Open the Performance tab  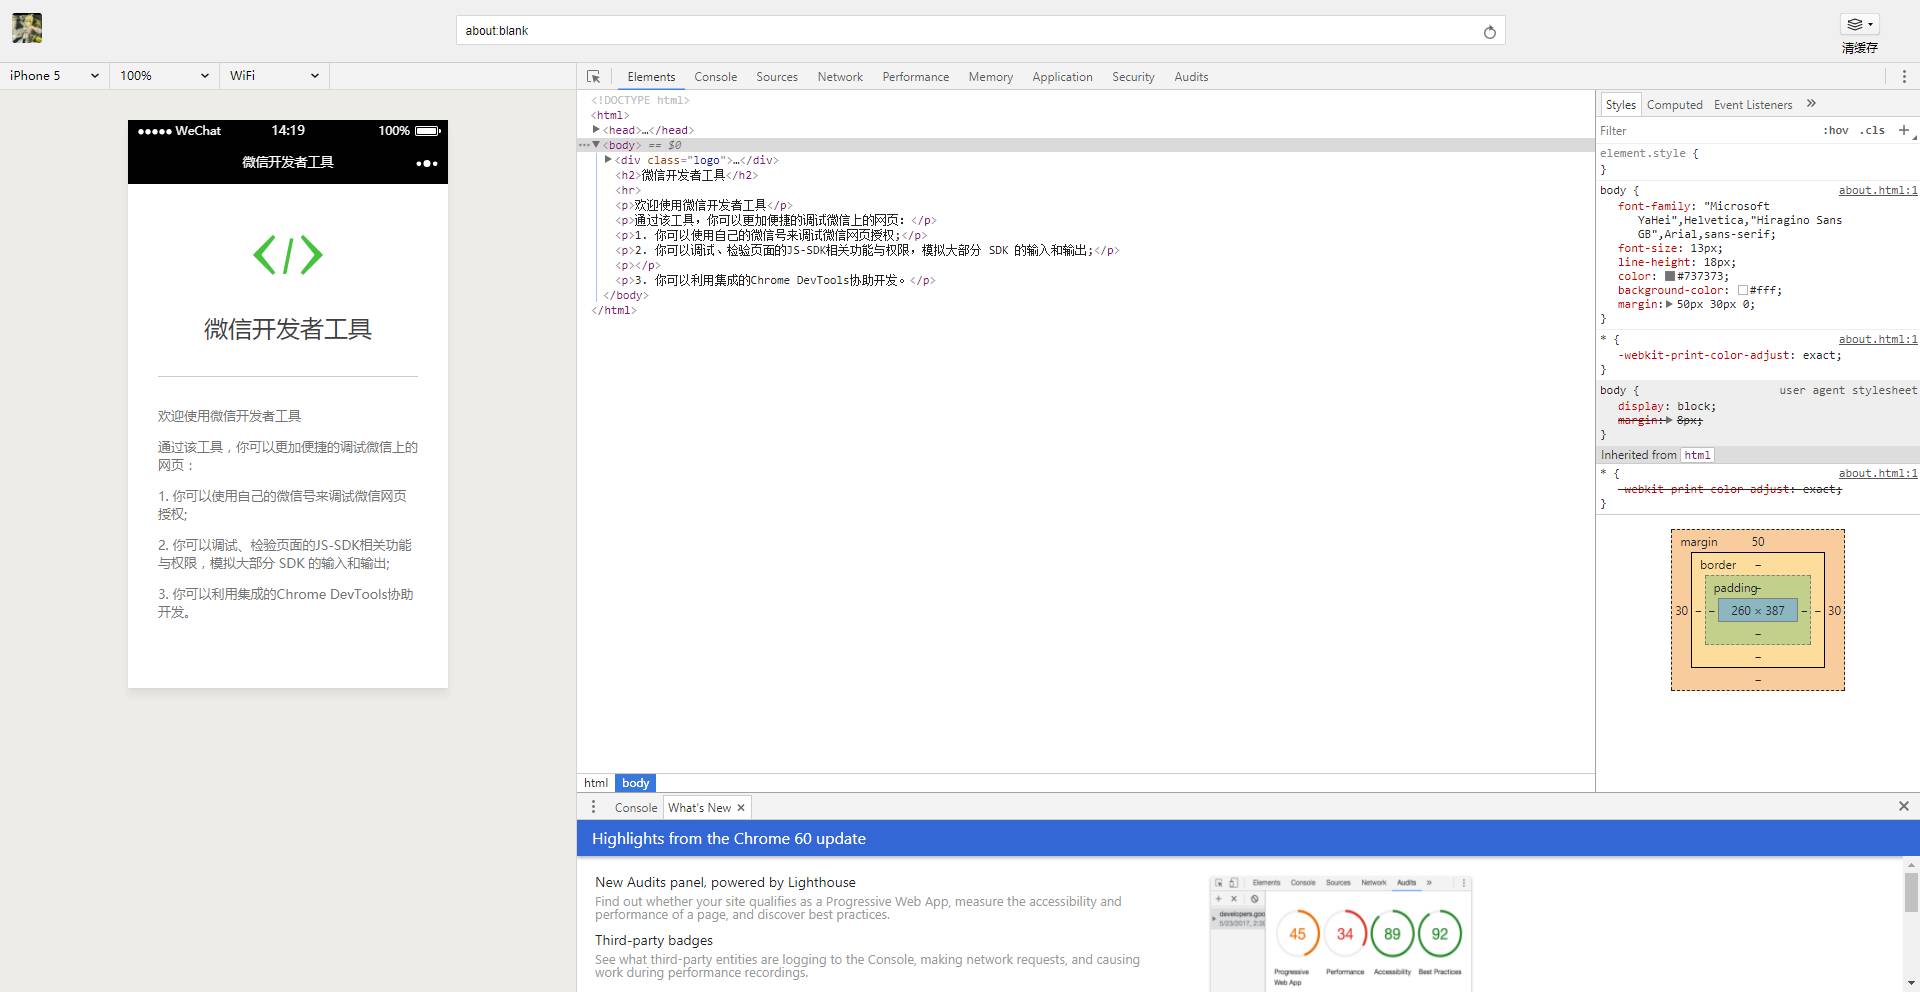[916, 77]
